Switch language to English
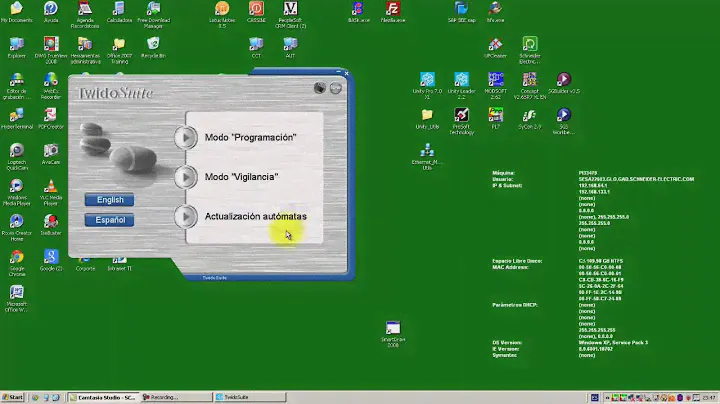Viewport: 720px width, 404px height. coord(110,200)
